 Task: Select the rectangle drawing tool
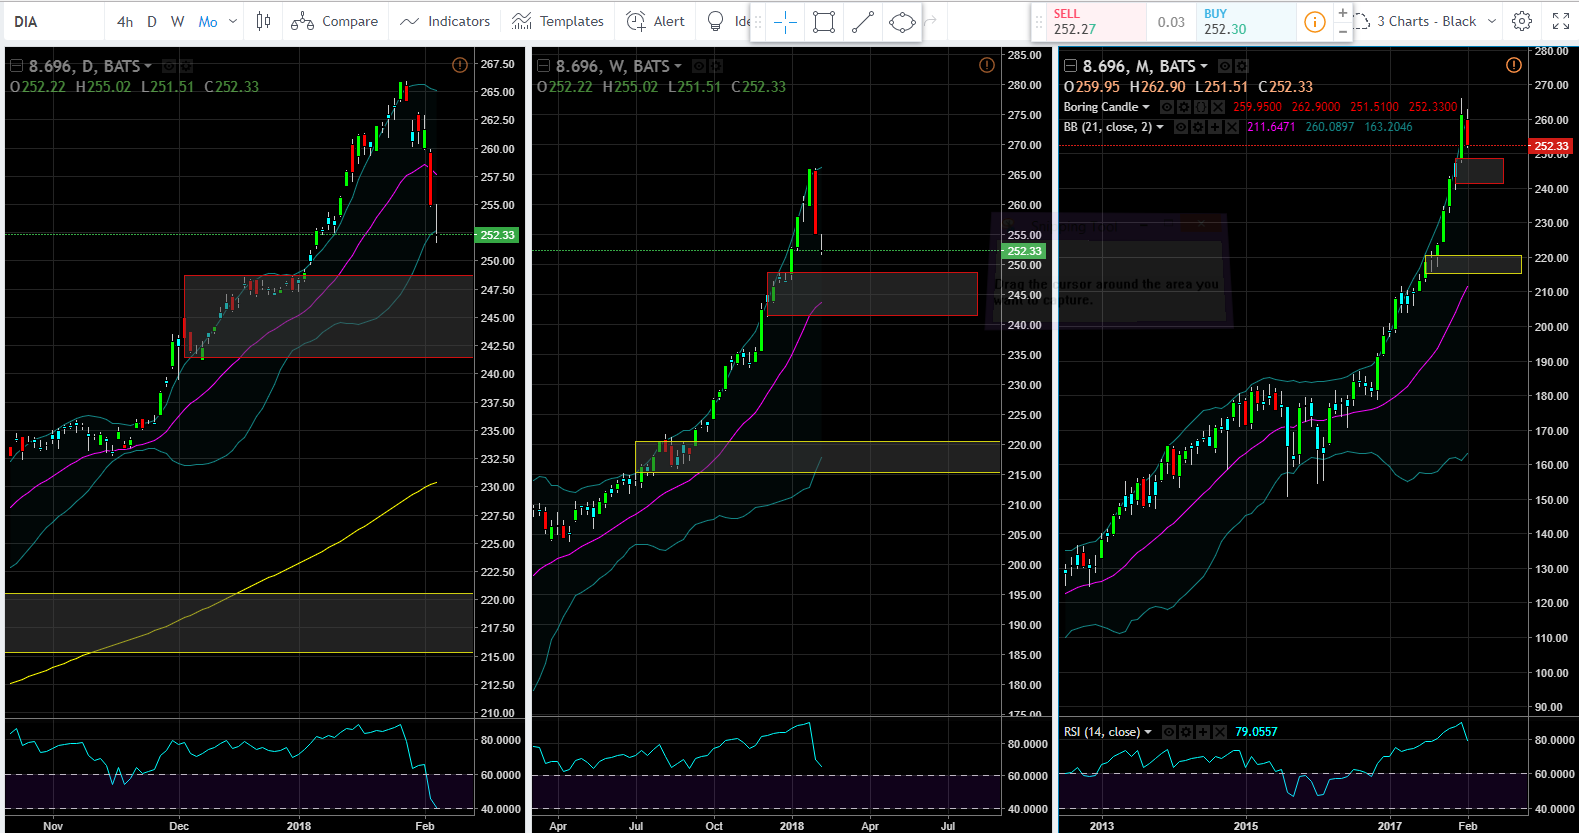click(824, 22)
